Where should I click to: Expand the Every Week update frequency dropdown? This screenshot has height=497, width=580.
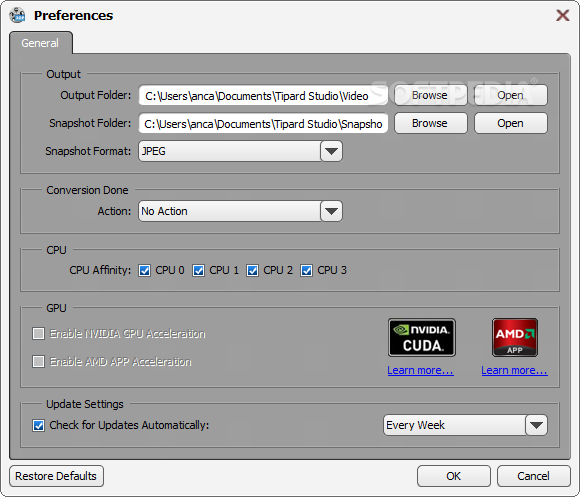[x=536, y=425]
